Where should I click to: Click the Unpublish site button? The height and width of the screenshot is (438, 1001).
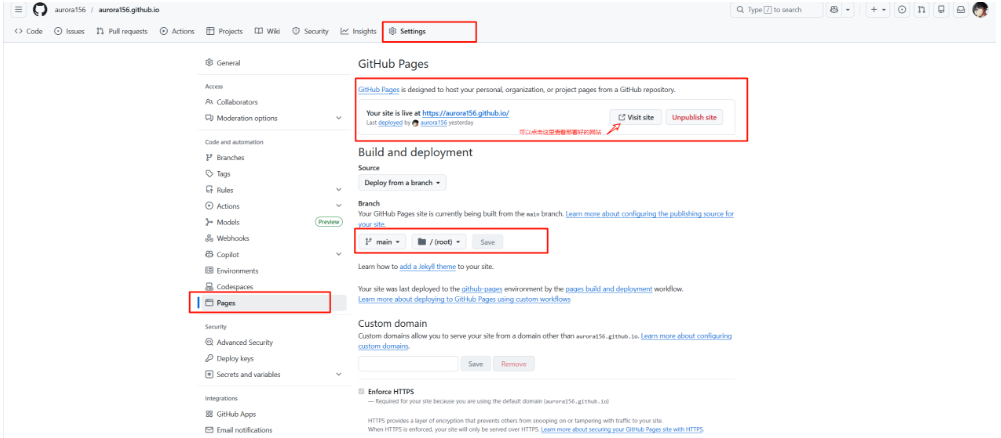[x=694, y=117]
